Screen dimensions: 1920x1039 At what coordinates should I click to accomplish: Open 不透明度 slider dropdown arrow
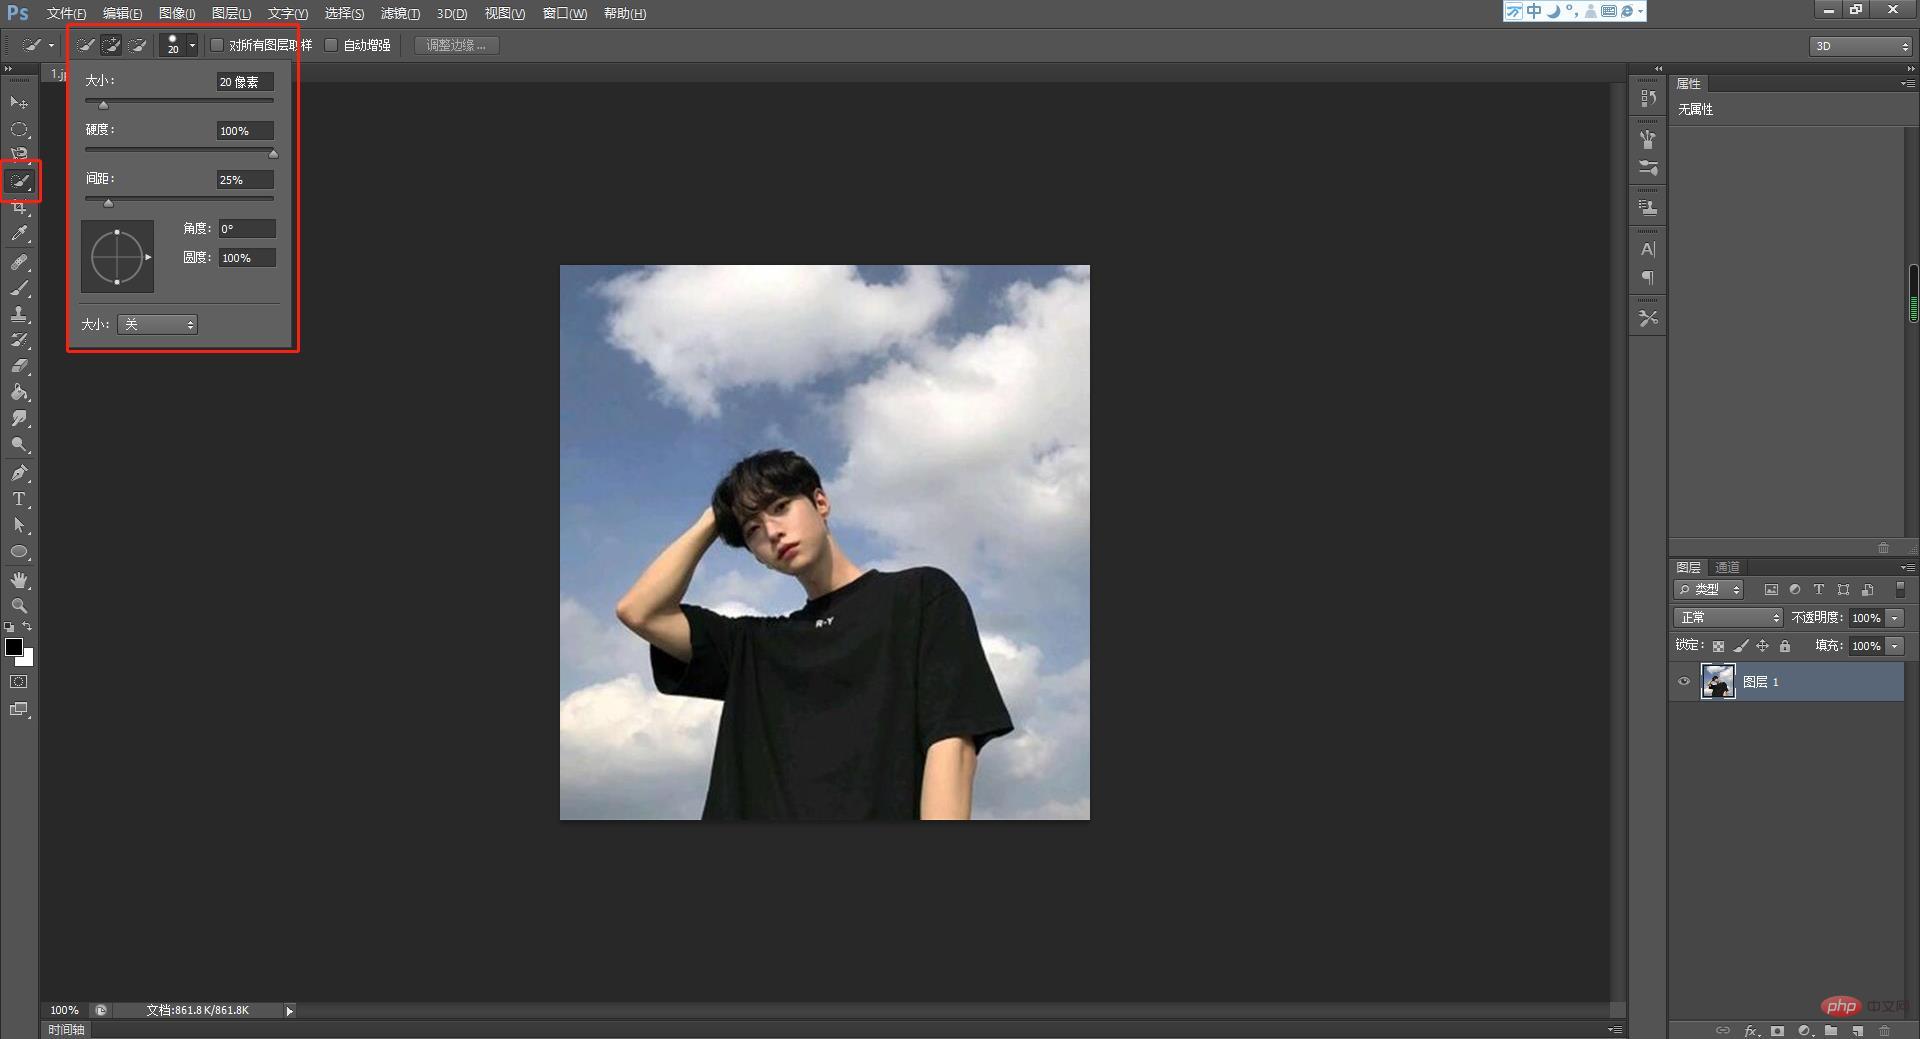tap(1895, 618)
